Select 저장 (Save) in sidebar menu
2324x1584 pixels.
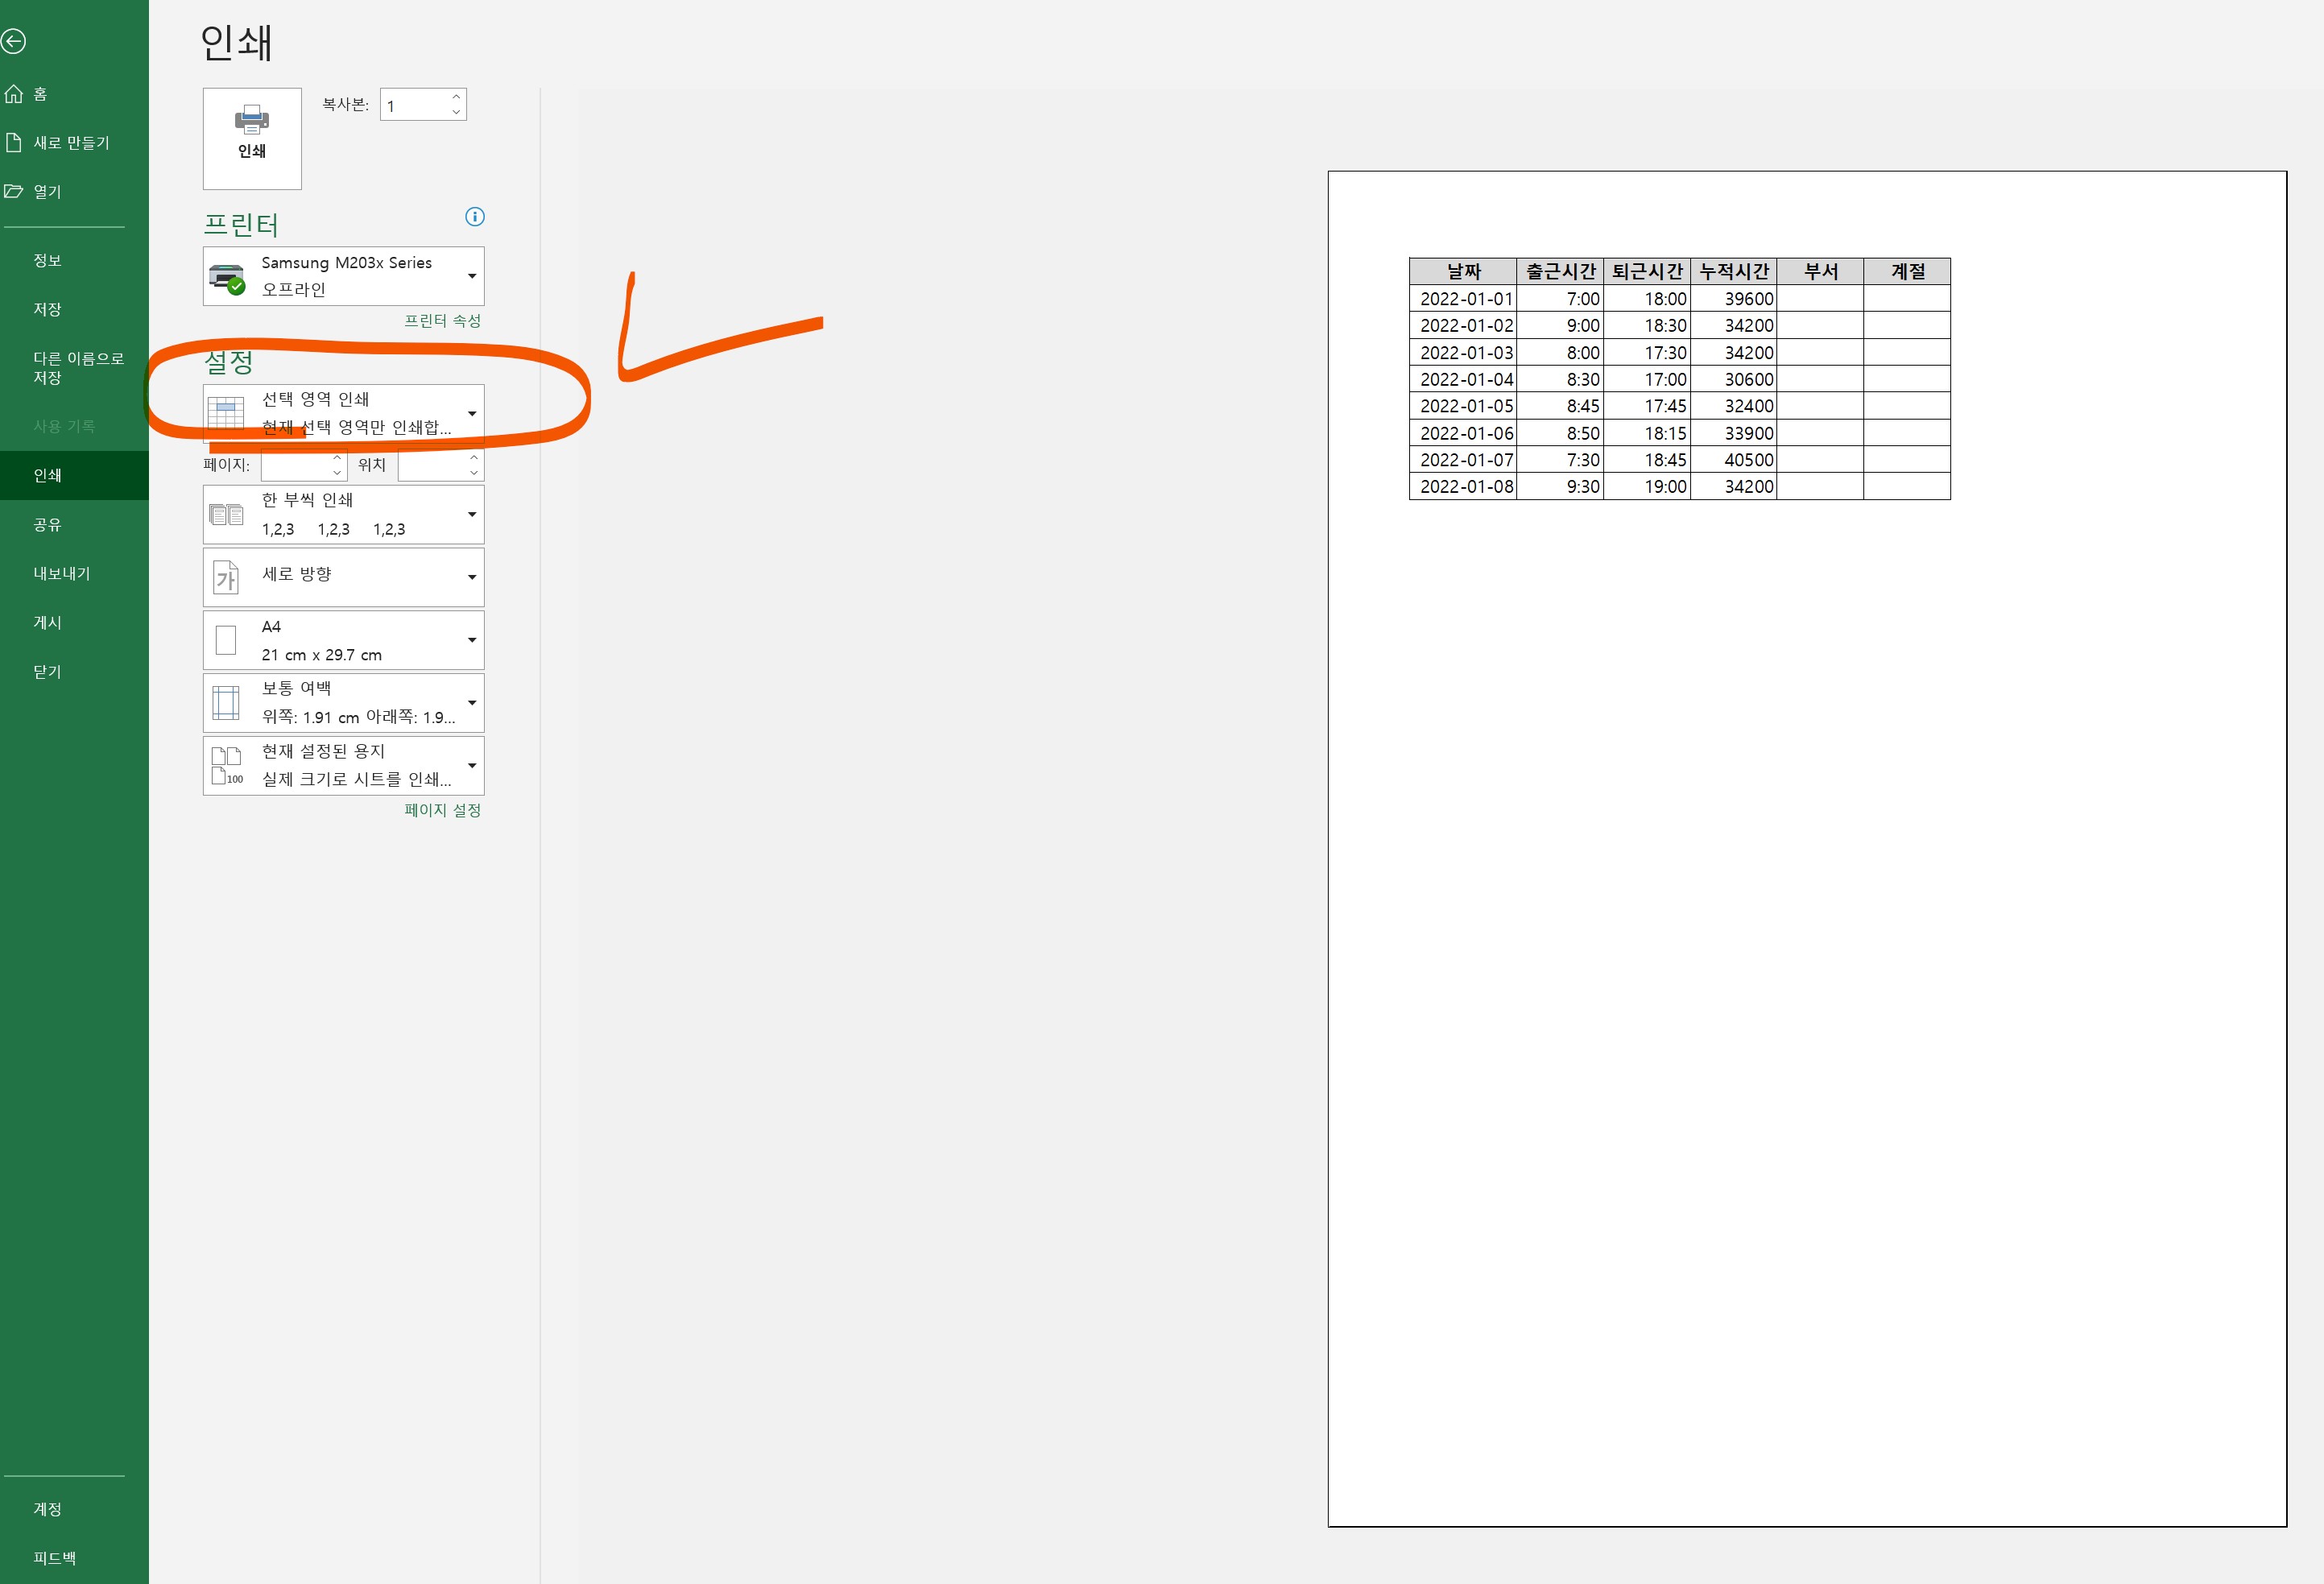[x=47, y=309]
